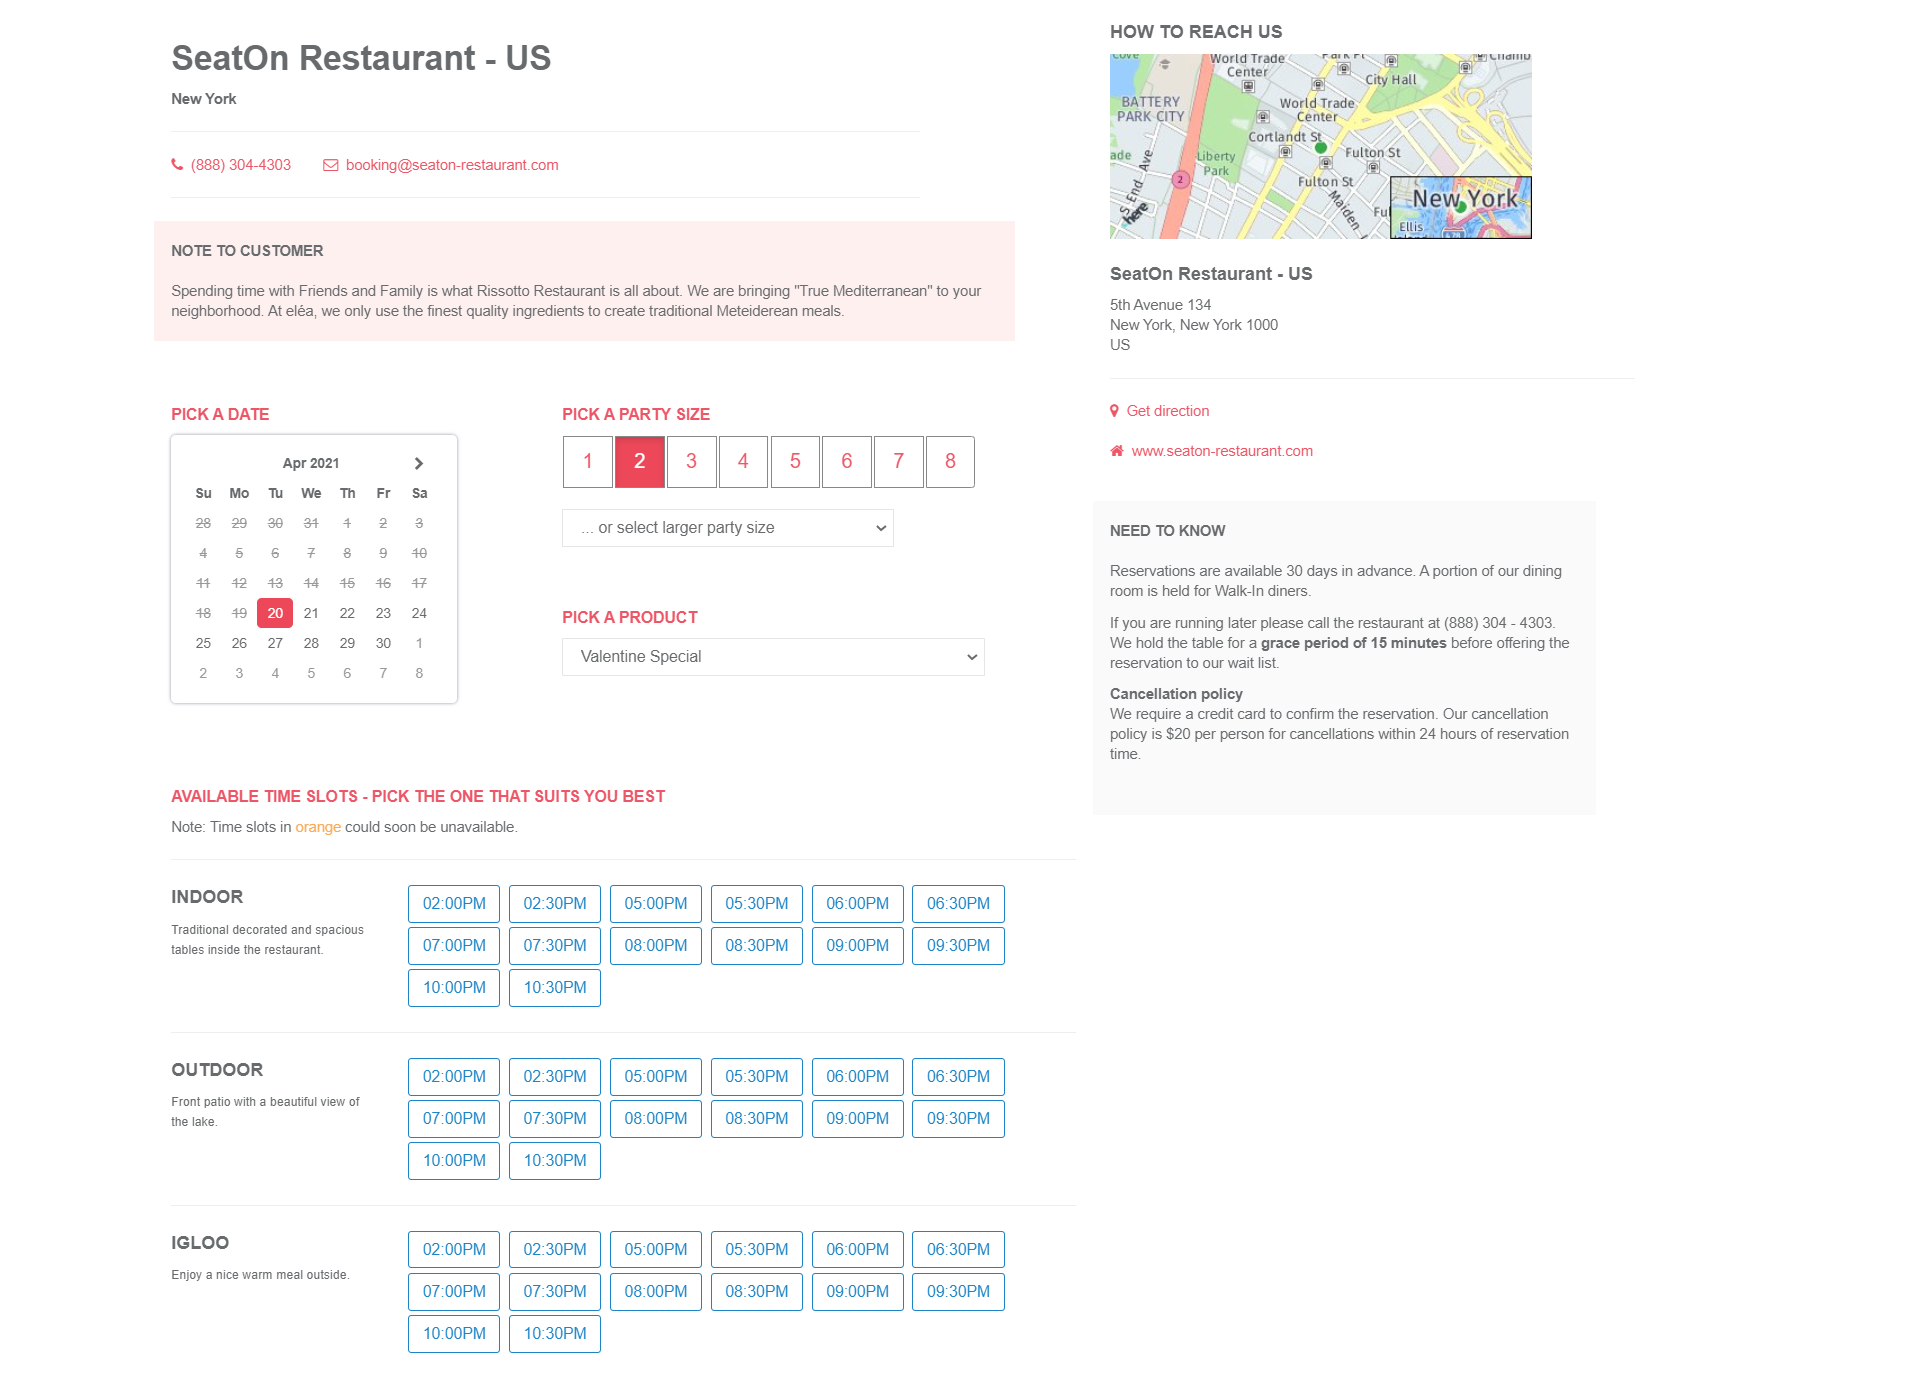Pick April 24 in the calendar
Screen dimensions: 1919x1397
pyautogui.click(x=419, y=613)
